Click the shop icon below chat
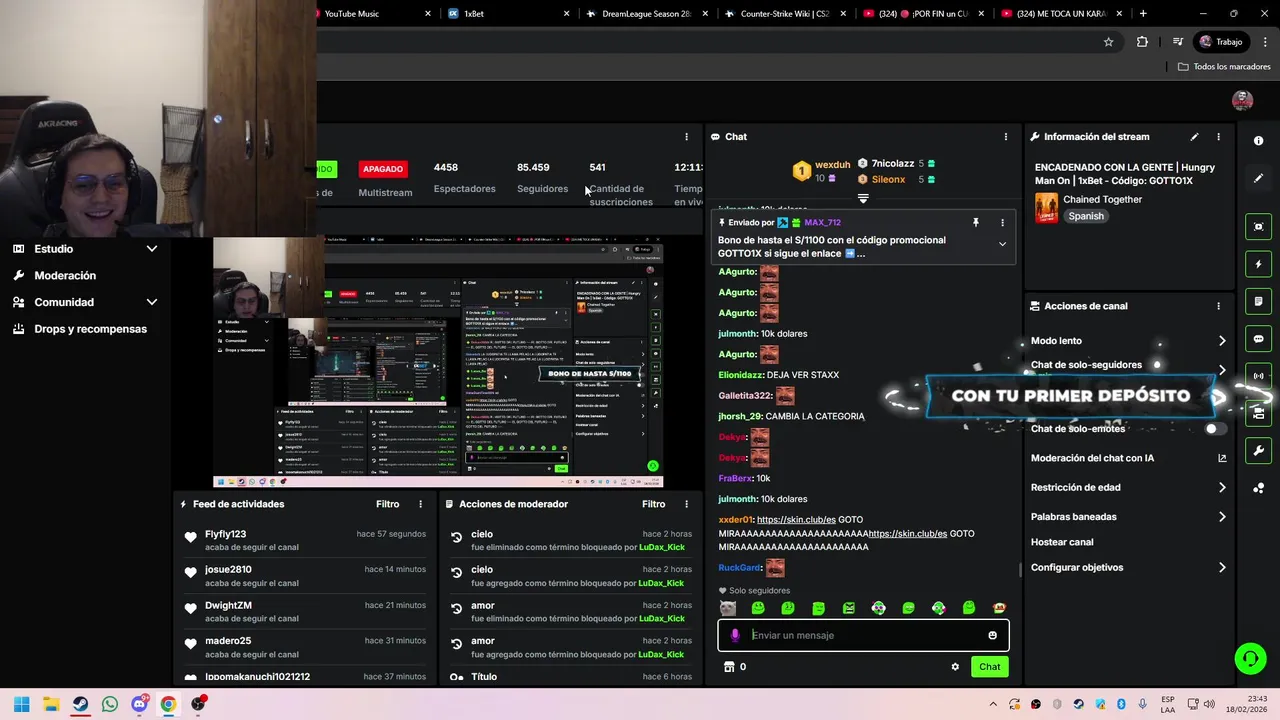Screen dimensions: 1280x720 pyautogui.click(x=729, y=667)
